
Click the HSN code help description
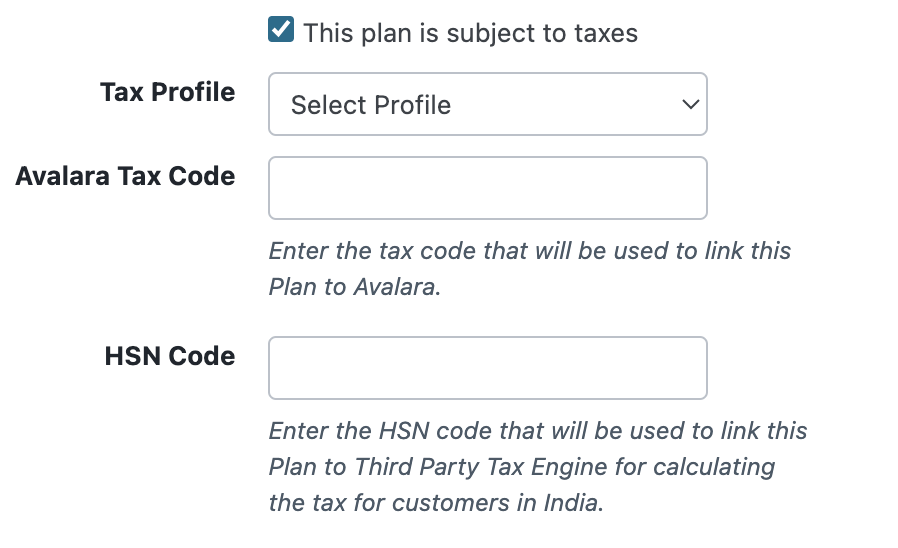coord(537,467)
